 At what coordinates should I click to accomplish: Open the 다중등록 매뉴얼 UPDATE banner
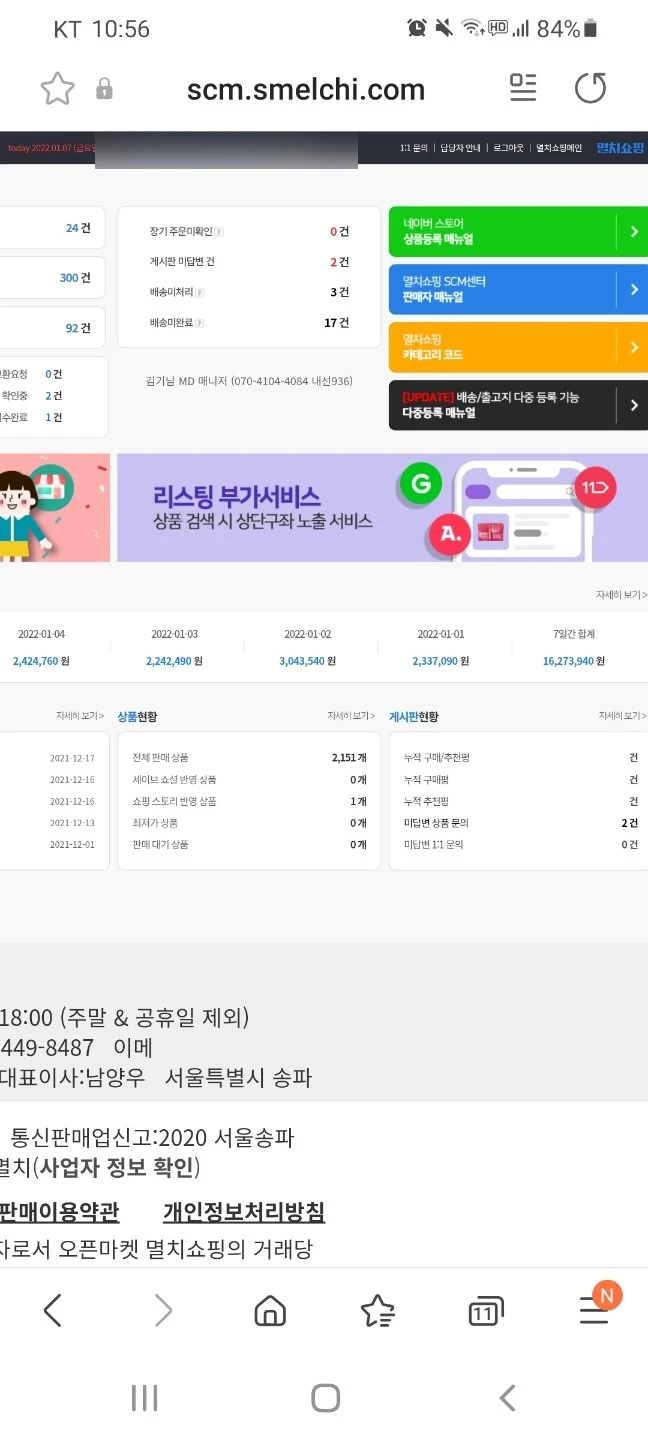pos(518,405)
